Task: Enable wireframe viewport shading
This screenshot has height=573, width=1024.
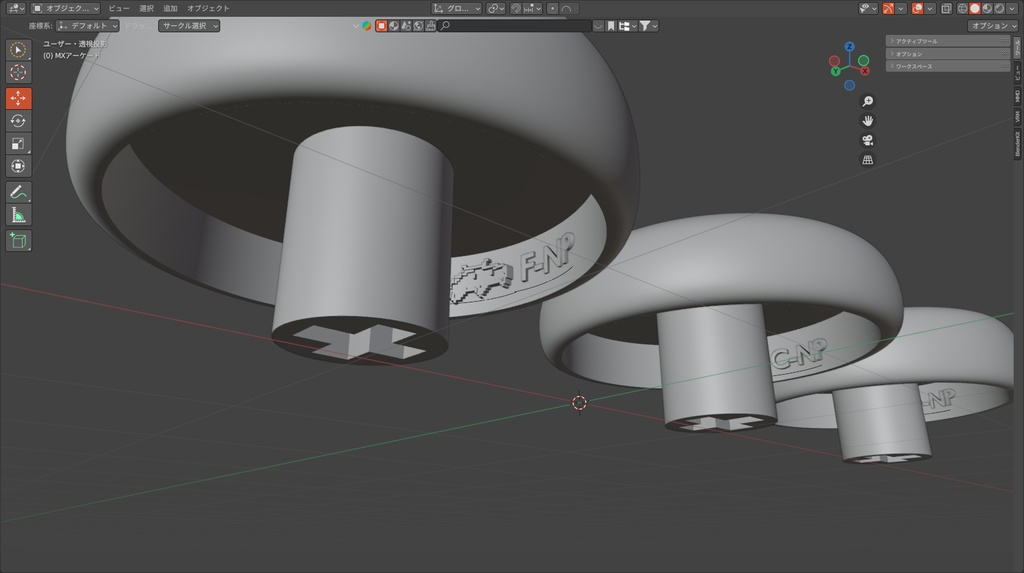Action: (x=963, y=8)
